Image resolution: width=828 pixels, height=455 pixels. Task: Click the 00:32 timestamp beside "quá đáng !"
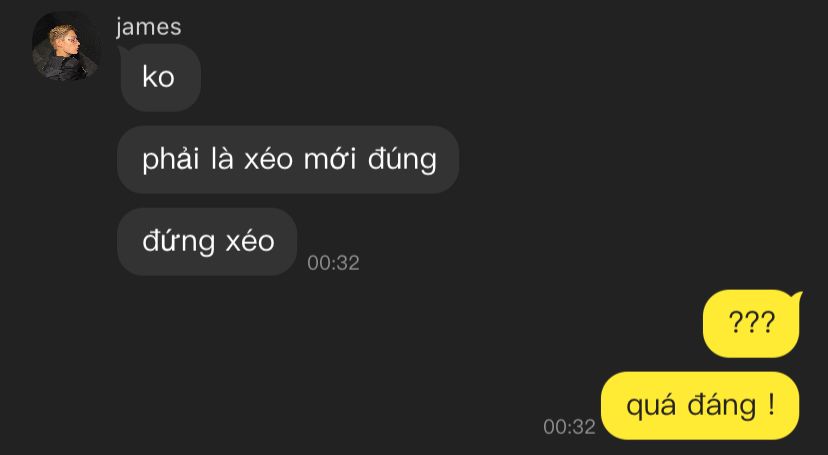coord(569,426)
